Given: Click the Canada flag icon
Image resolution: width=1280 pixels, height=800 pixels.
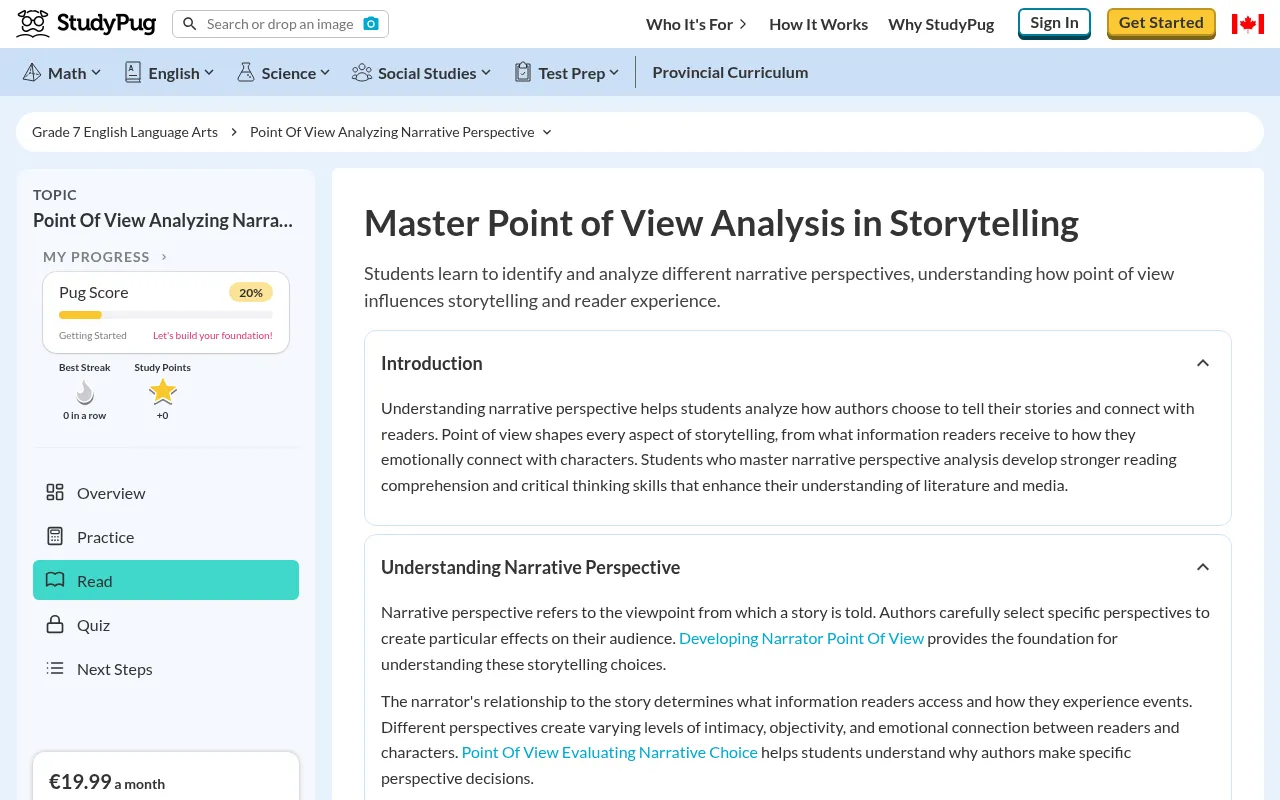Looking at the screenshot, I should pyautogui.click(x=1247, y=24).
